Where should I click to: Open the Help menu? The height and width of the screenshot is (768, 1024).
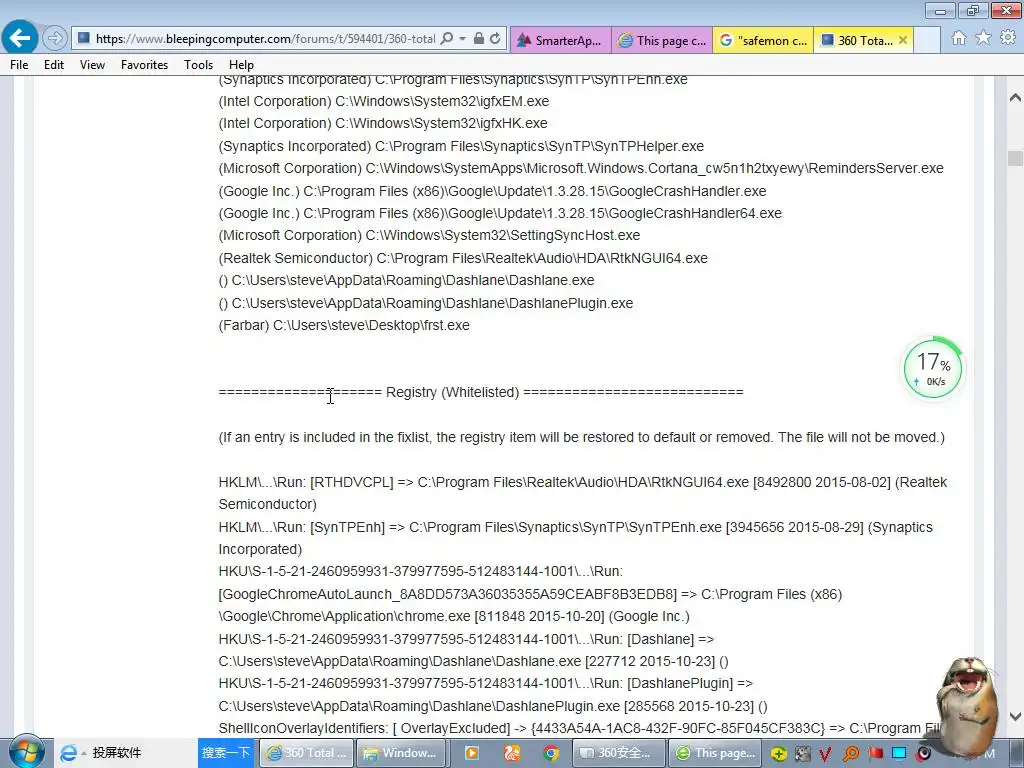[x=241, y=65]
